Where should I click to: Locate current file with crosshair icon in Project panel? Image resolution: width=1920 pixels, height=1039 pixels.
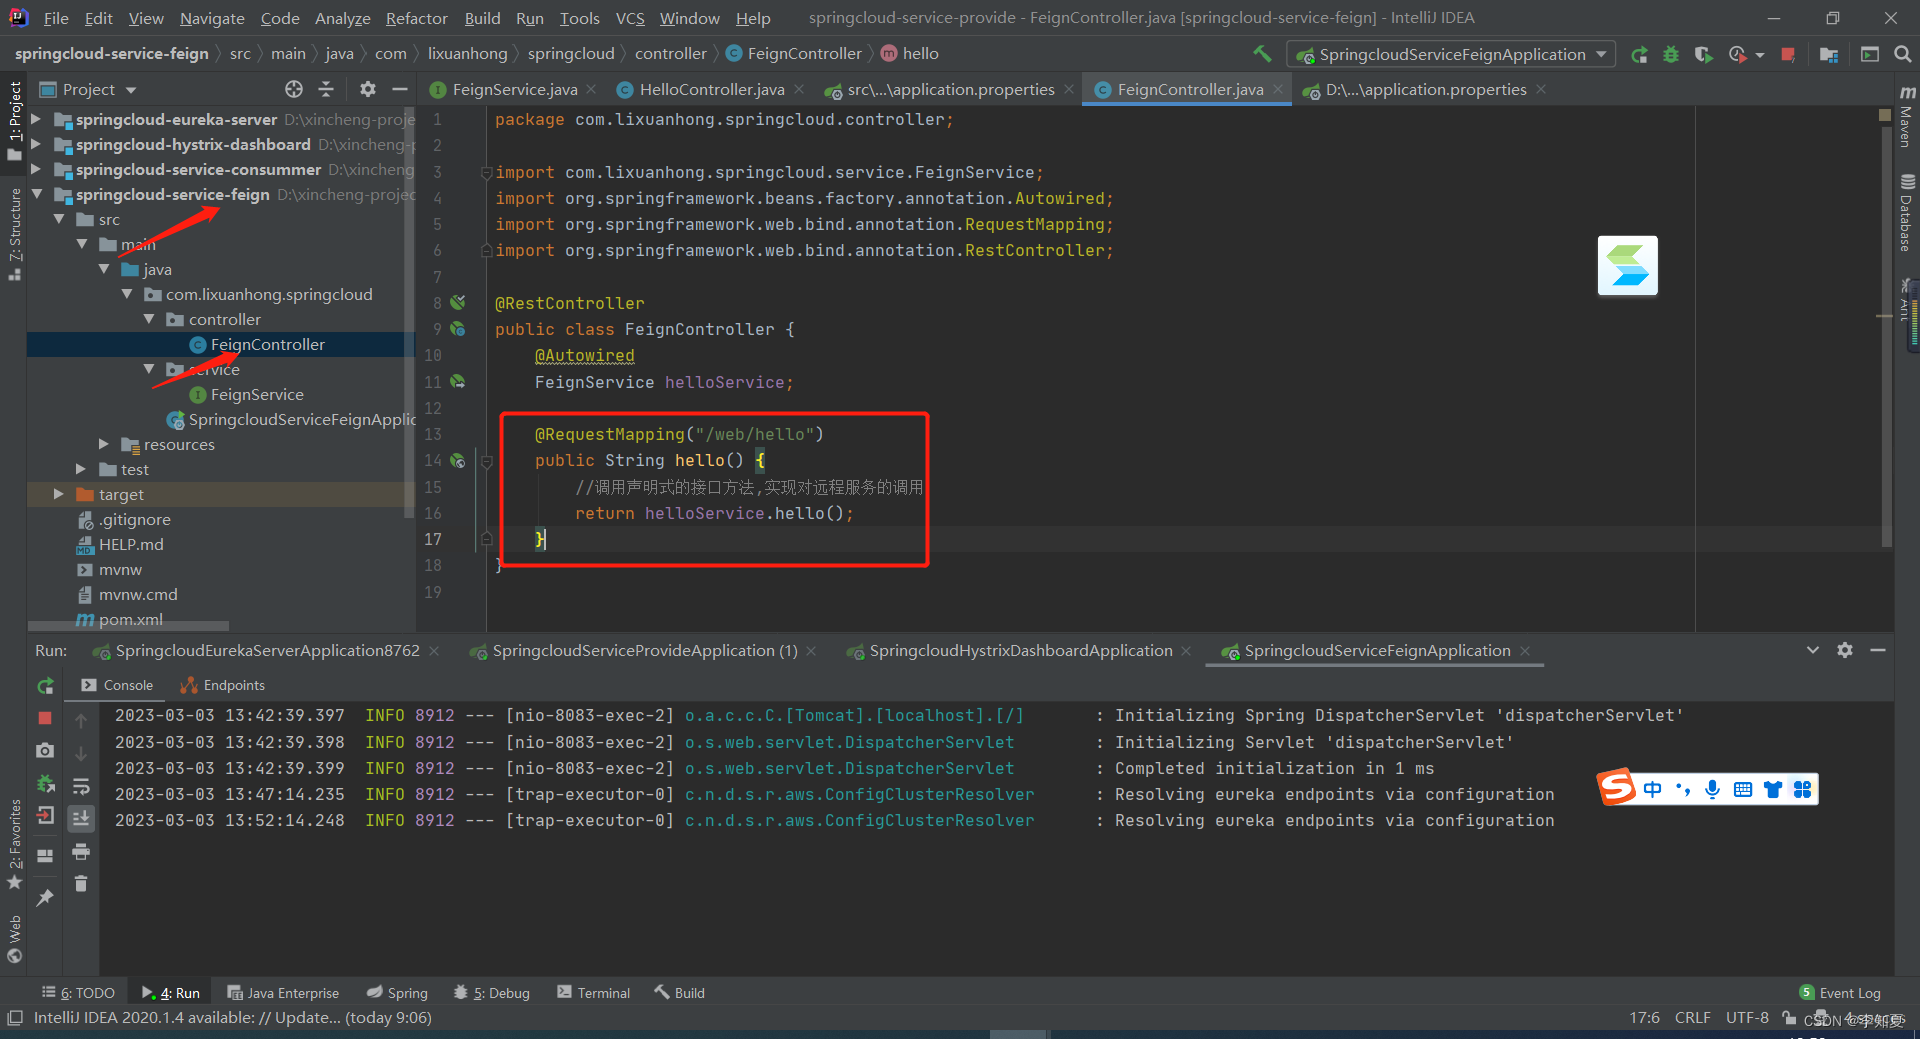point(293,89)
